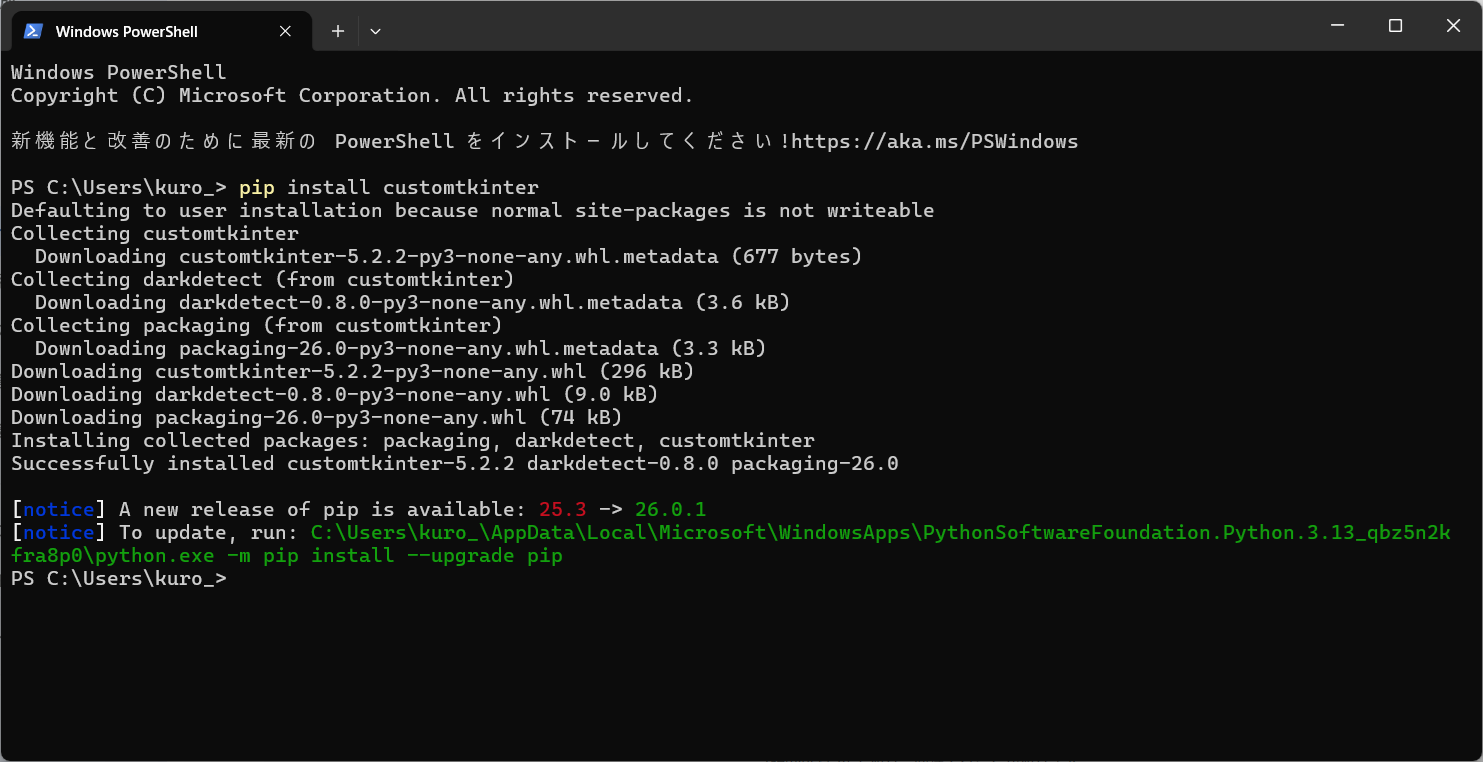Viewport: 1483px width, 762px height.
Task: Expand the new tab profile dropdown chevron
Action: 375,31
